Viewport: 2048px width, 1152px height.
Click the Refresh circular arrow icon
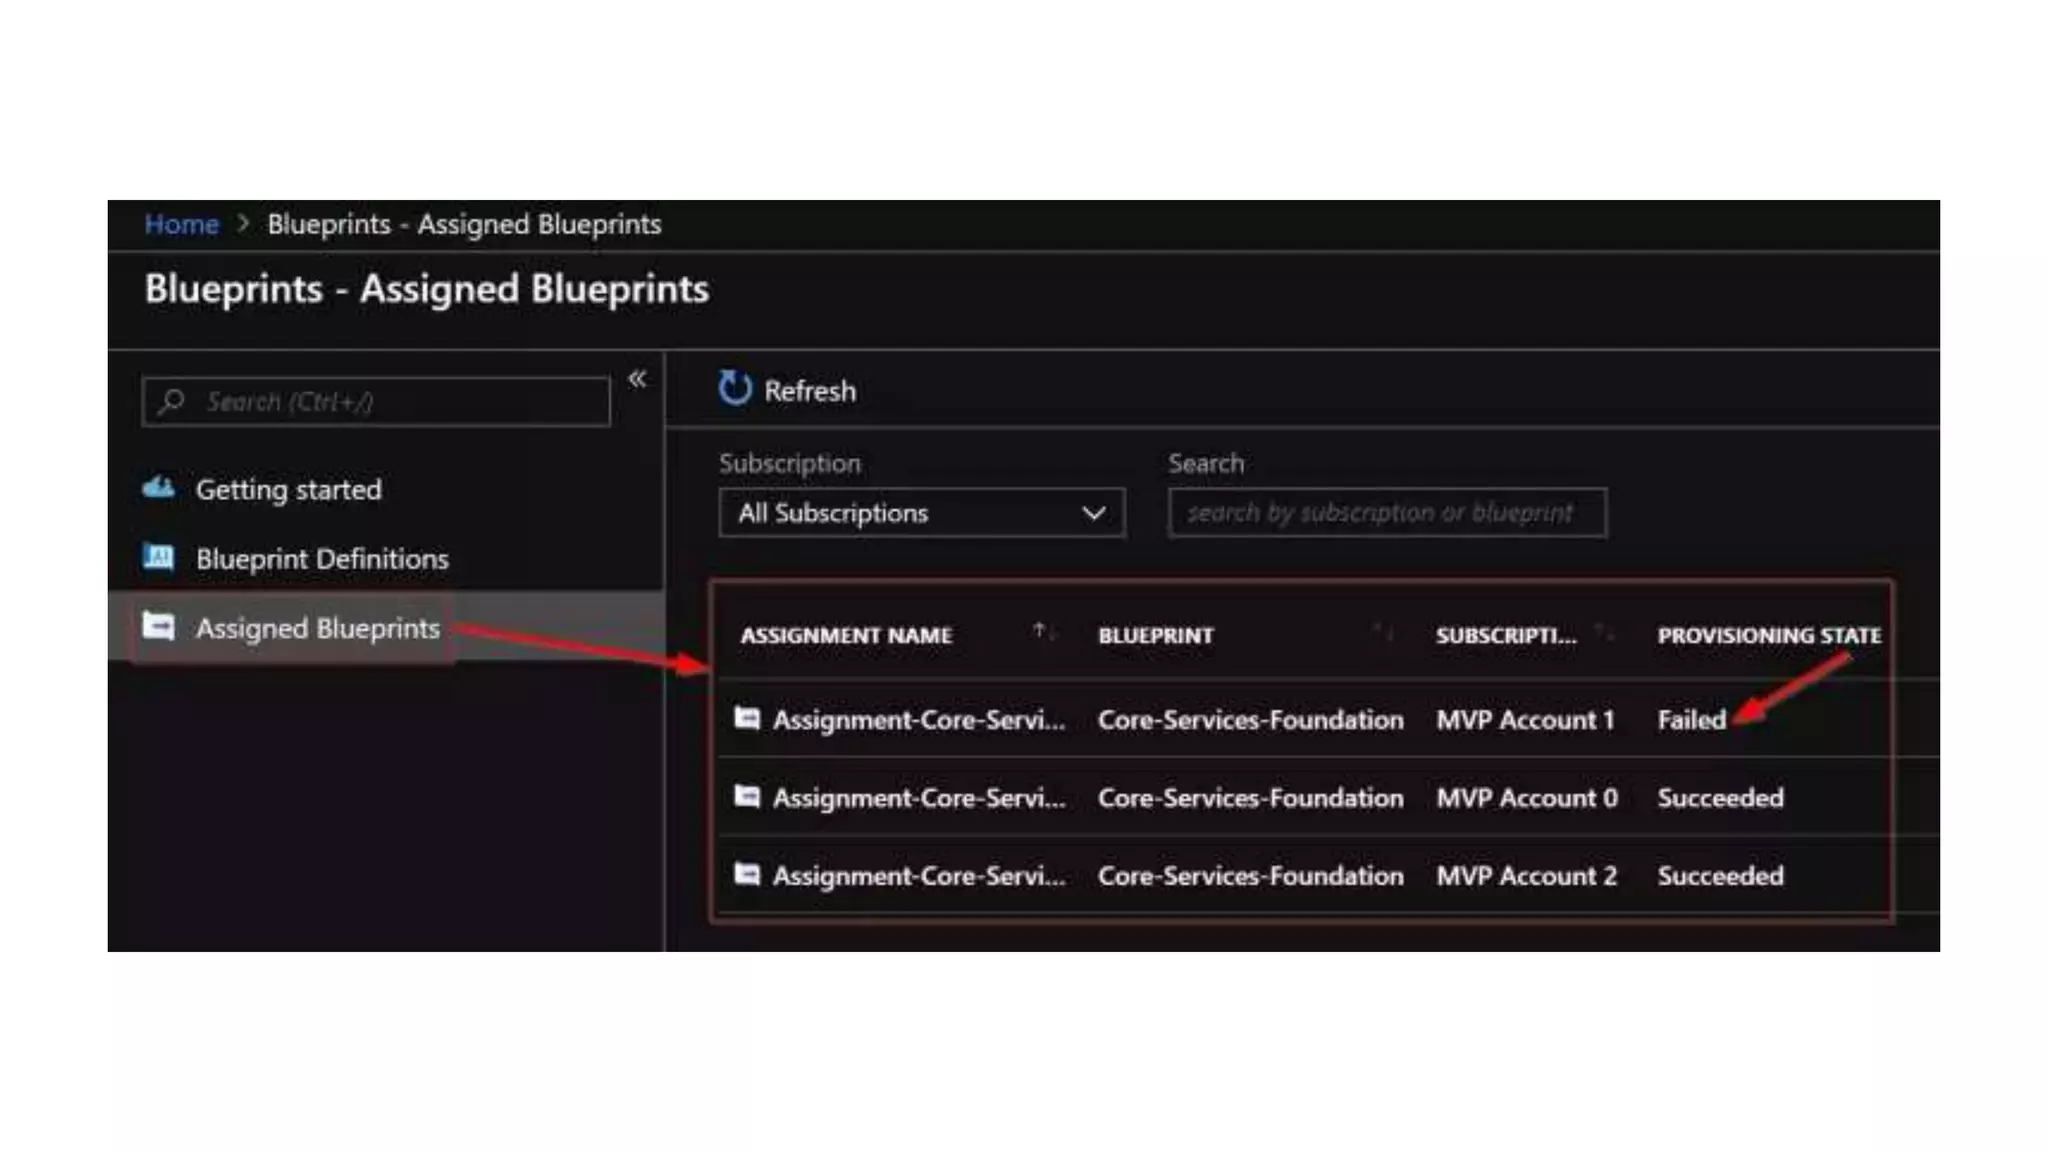pyautogui.click(x=735, y=389)
